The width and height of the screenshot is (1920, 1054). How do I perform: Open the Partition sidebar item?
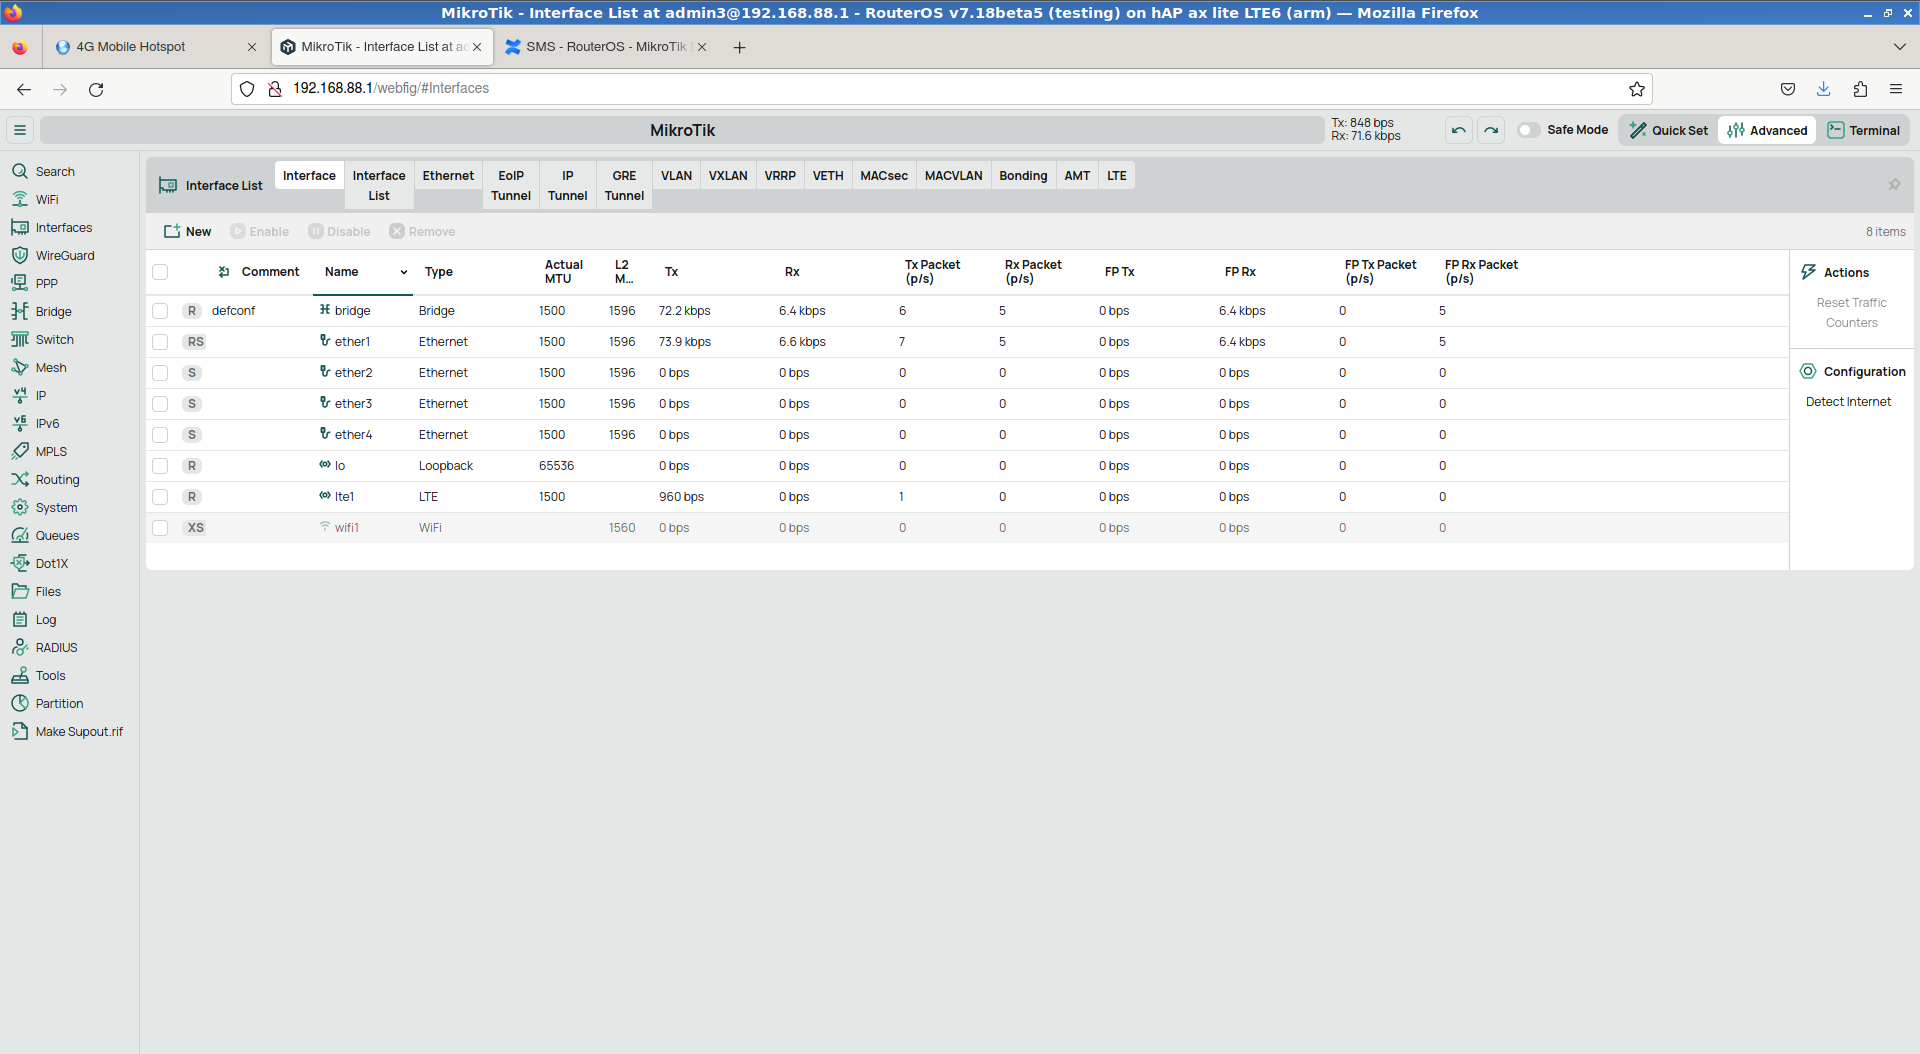[48, 704]
